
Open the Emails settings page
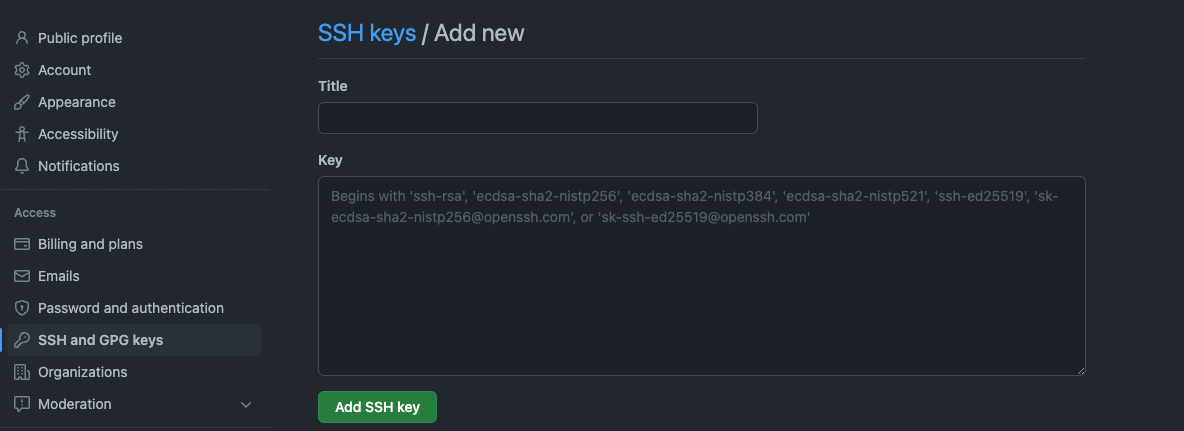point(58,276)
